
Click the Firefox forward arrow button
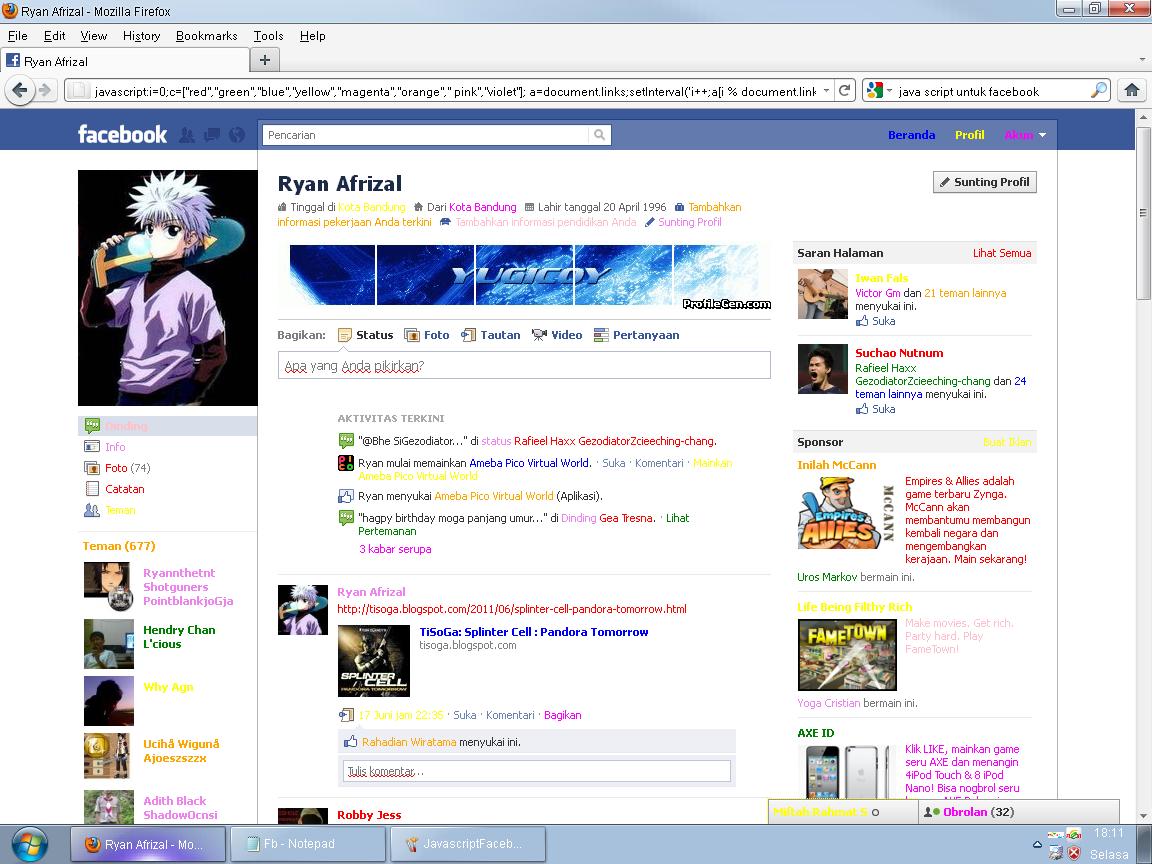pyautogui.click(x=46, y=90)
